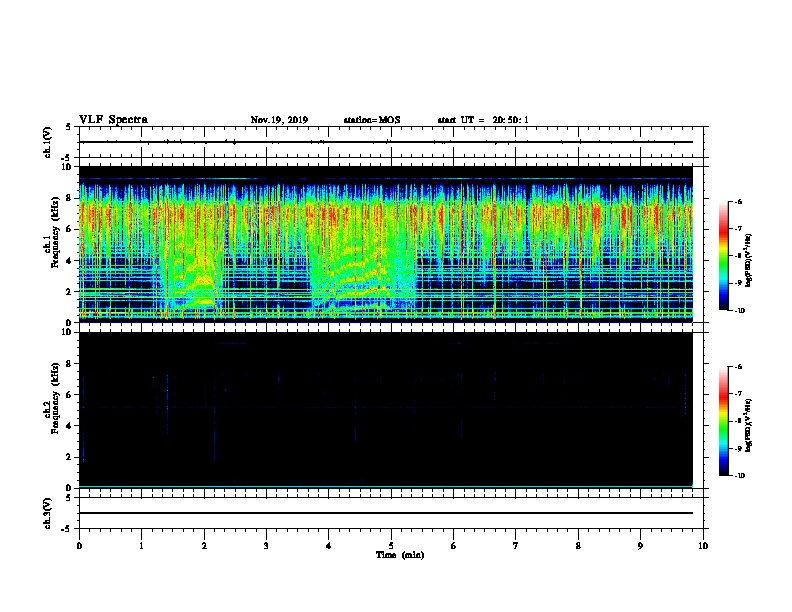792x612 pixels.
Task: Select the date text "Nov.19, 2019"
Action: click(279, 120)
